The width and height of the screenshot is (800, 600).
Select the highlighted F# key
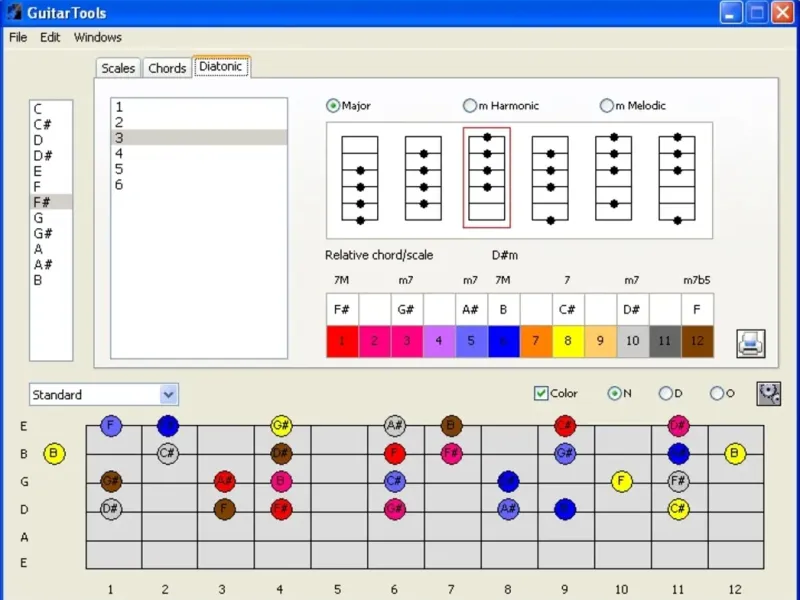(x=51, y=202)
